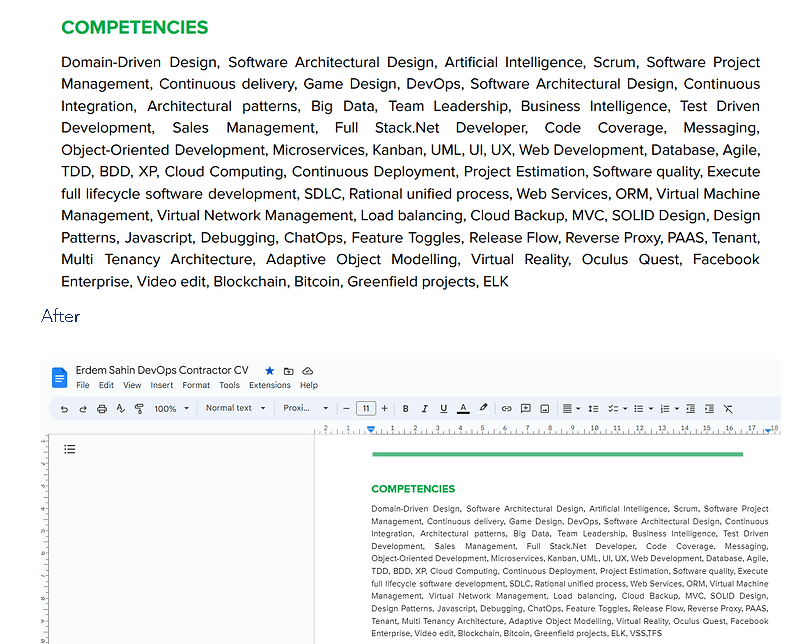The width and height of the screenshot is (801, 644).
Task: Toggle bold formatting
Action: coord(406,409)
